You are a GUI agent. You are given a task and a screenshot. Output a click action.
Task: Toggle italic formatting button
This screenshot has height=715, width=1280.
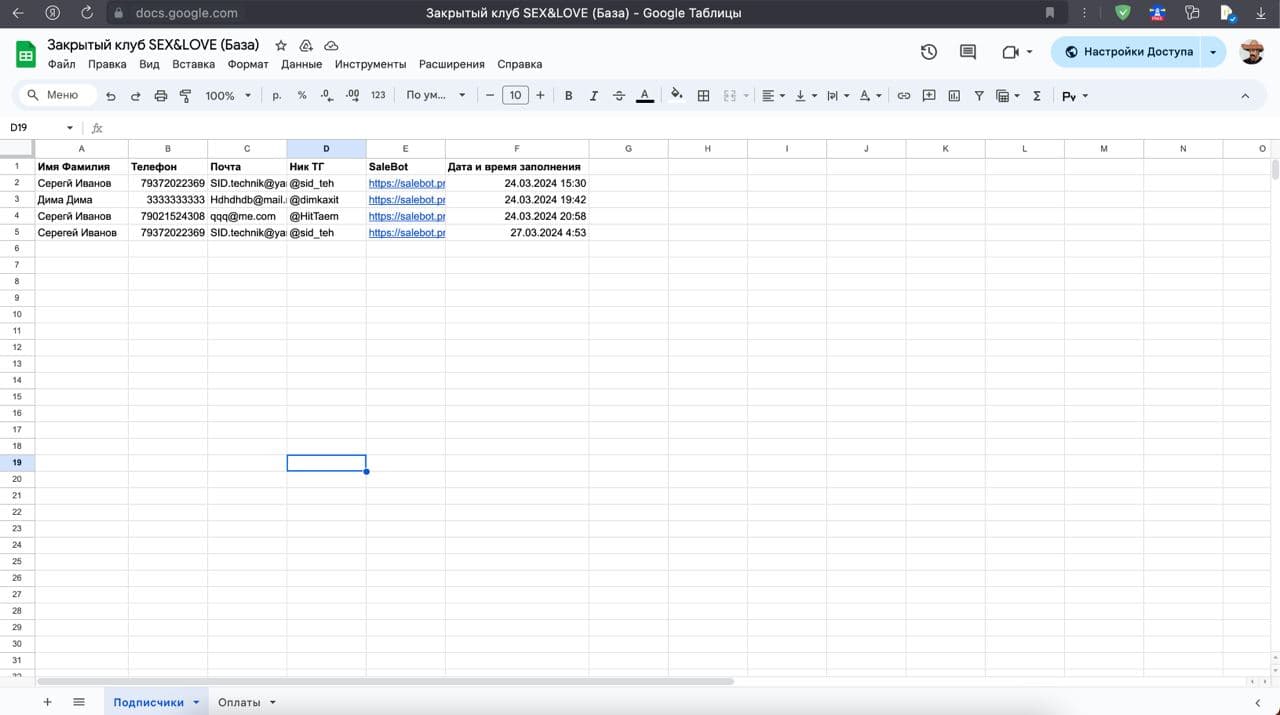tap(594, 96)
